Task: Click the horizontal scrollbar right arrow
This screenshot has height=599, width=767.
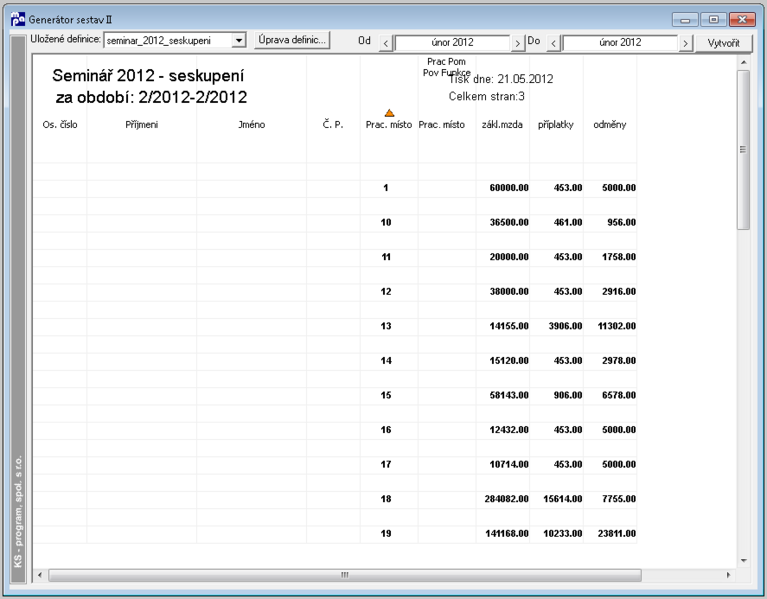Action: tap(728, 575)
